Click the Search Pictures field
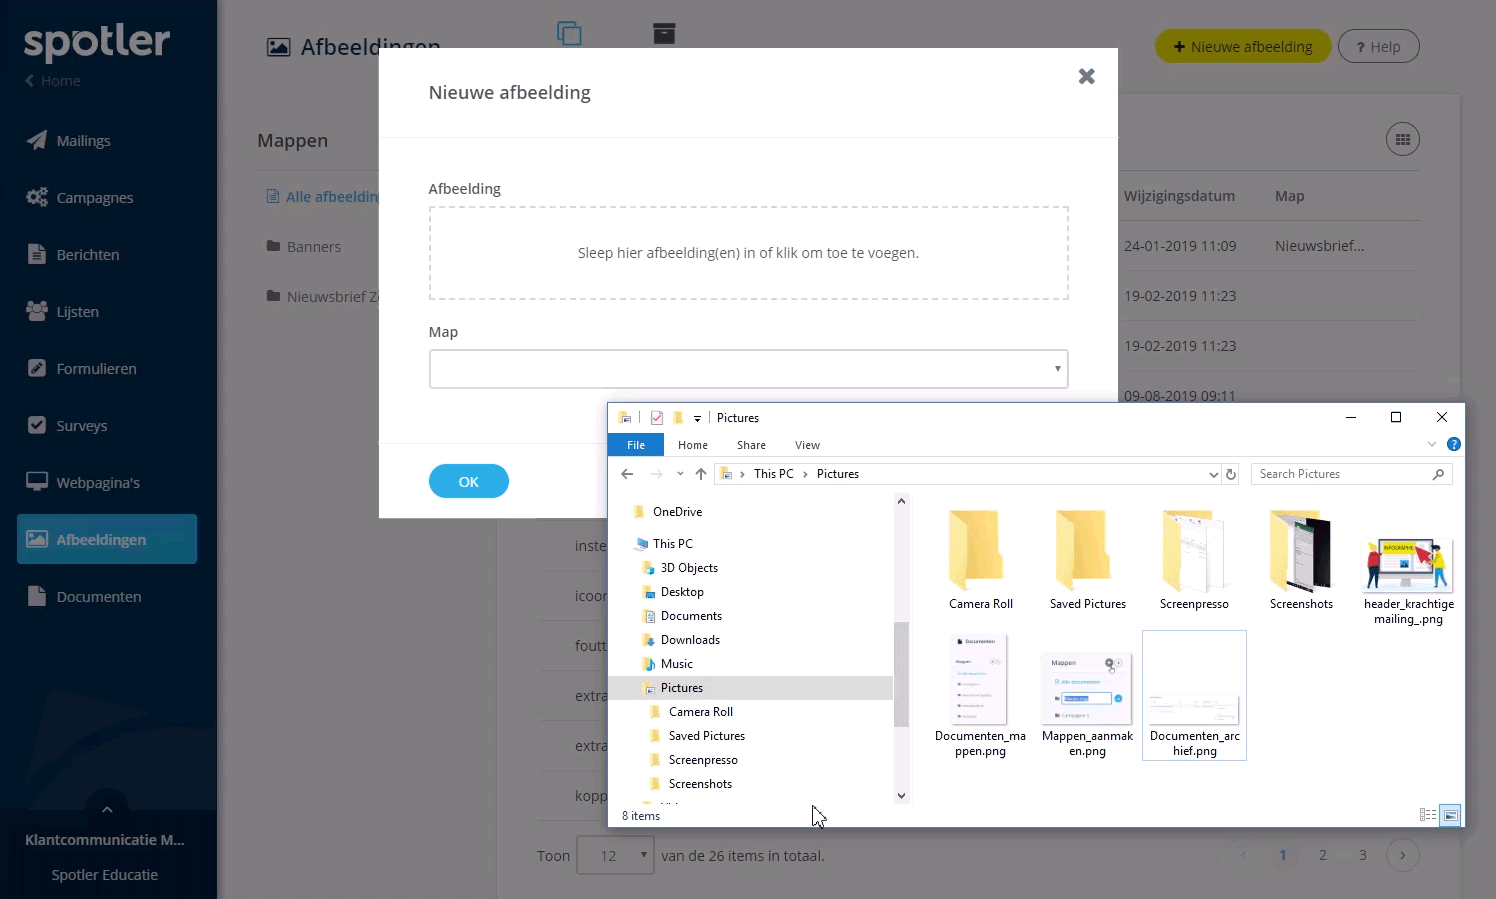This screenshot has width=1496, height=899. pyautogui.click(x=1351, y=474)
